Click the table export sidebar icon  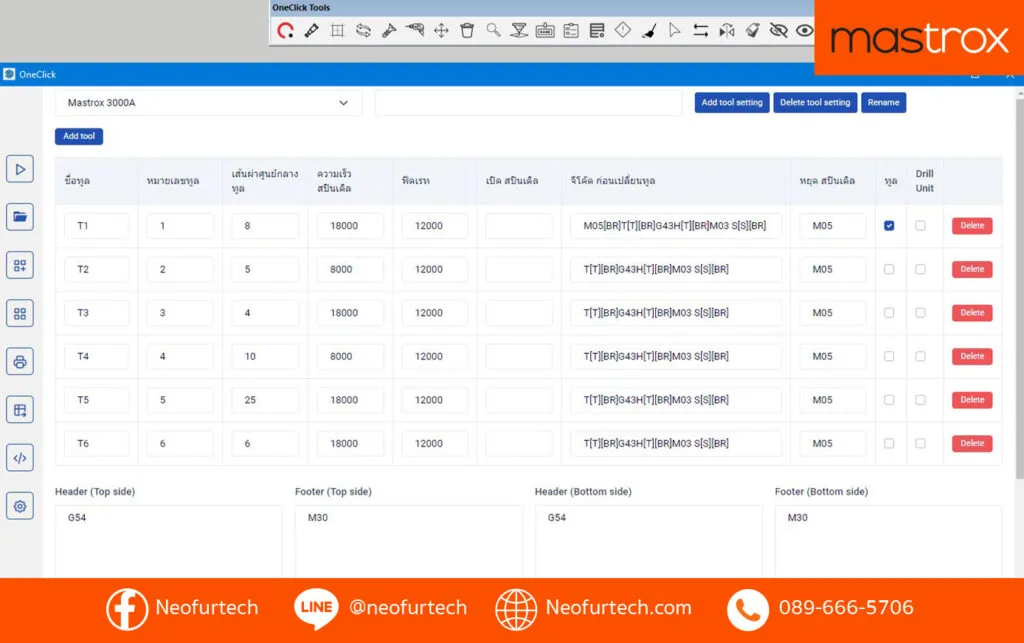tap(20, 410)
